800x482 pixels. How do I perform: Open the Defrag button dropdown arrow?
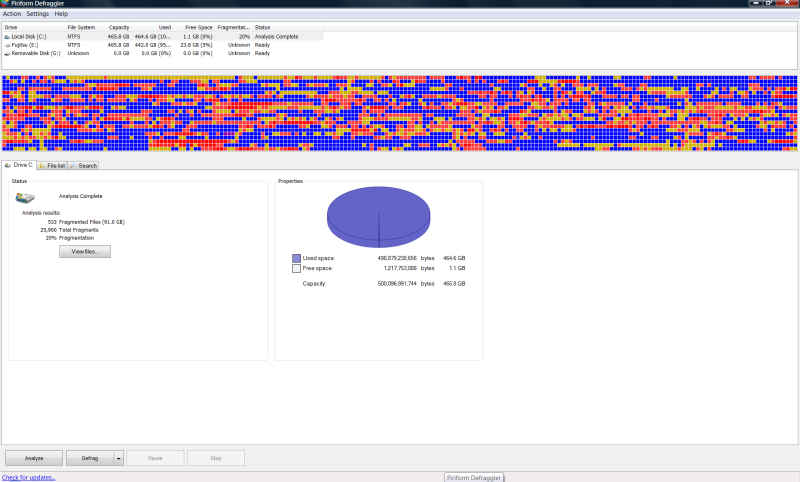[118, 458]
